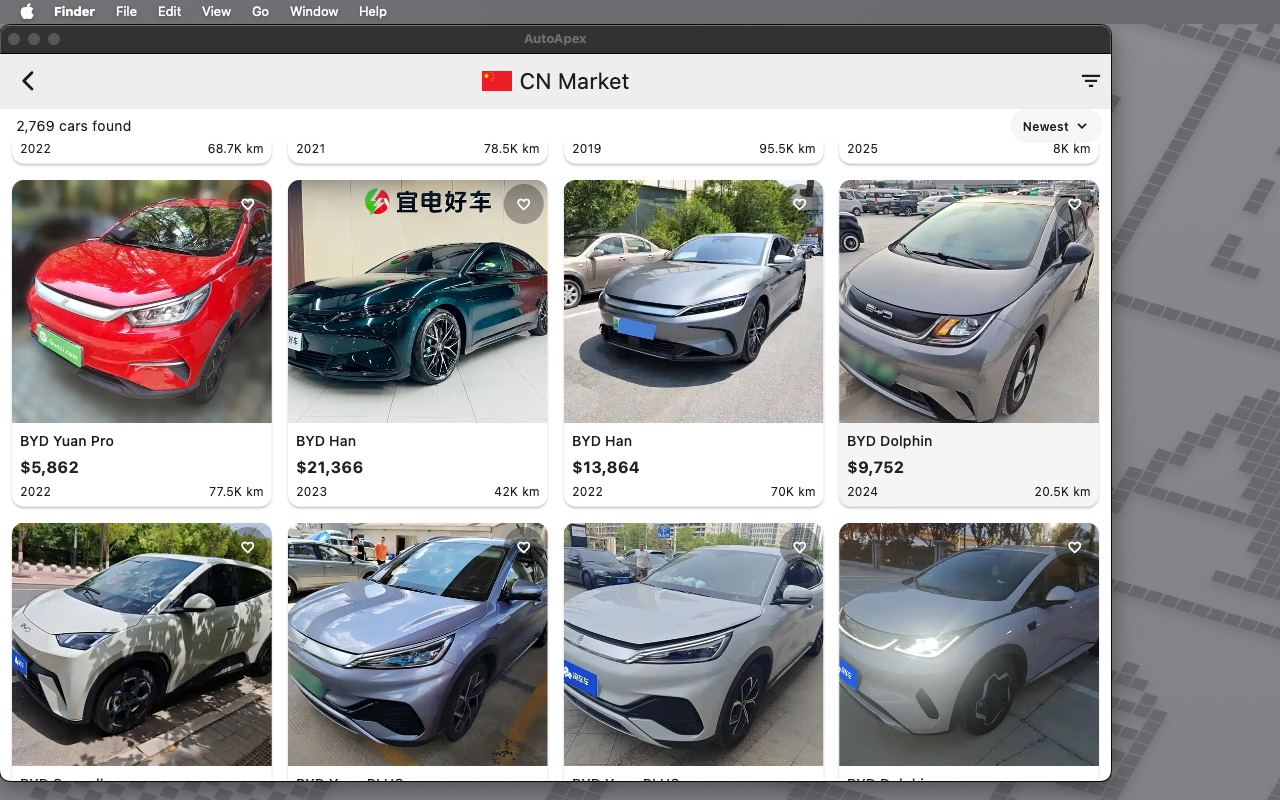The height and width of the screenshot is (800, 1280).
Task: Select the BYD Yuan Pro title
Action: tap(67, 441)
